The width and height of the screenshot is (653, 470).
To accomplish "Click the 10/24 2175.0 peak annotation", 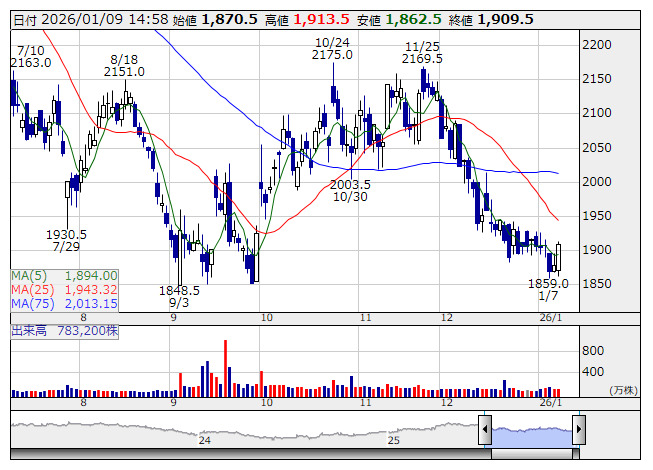I will [x=332, y=49].
